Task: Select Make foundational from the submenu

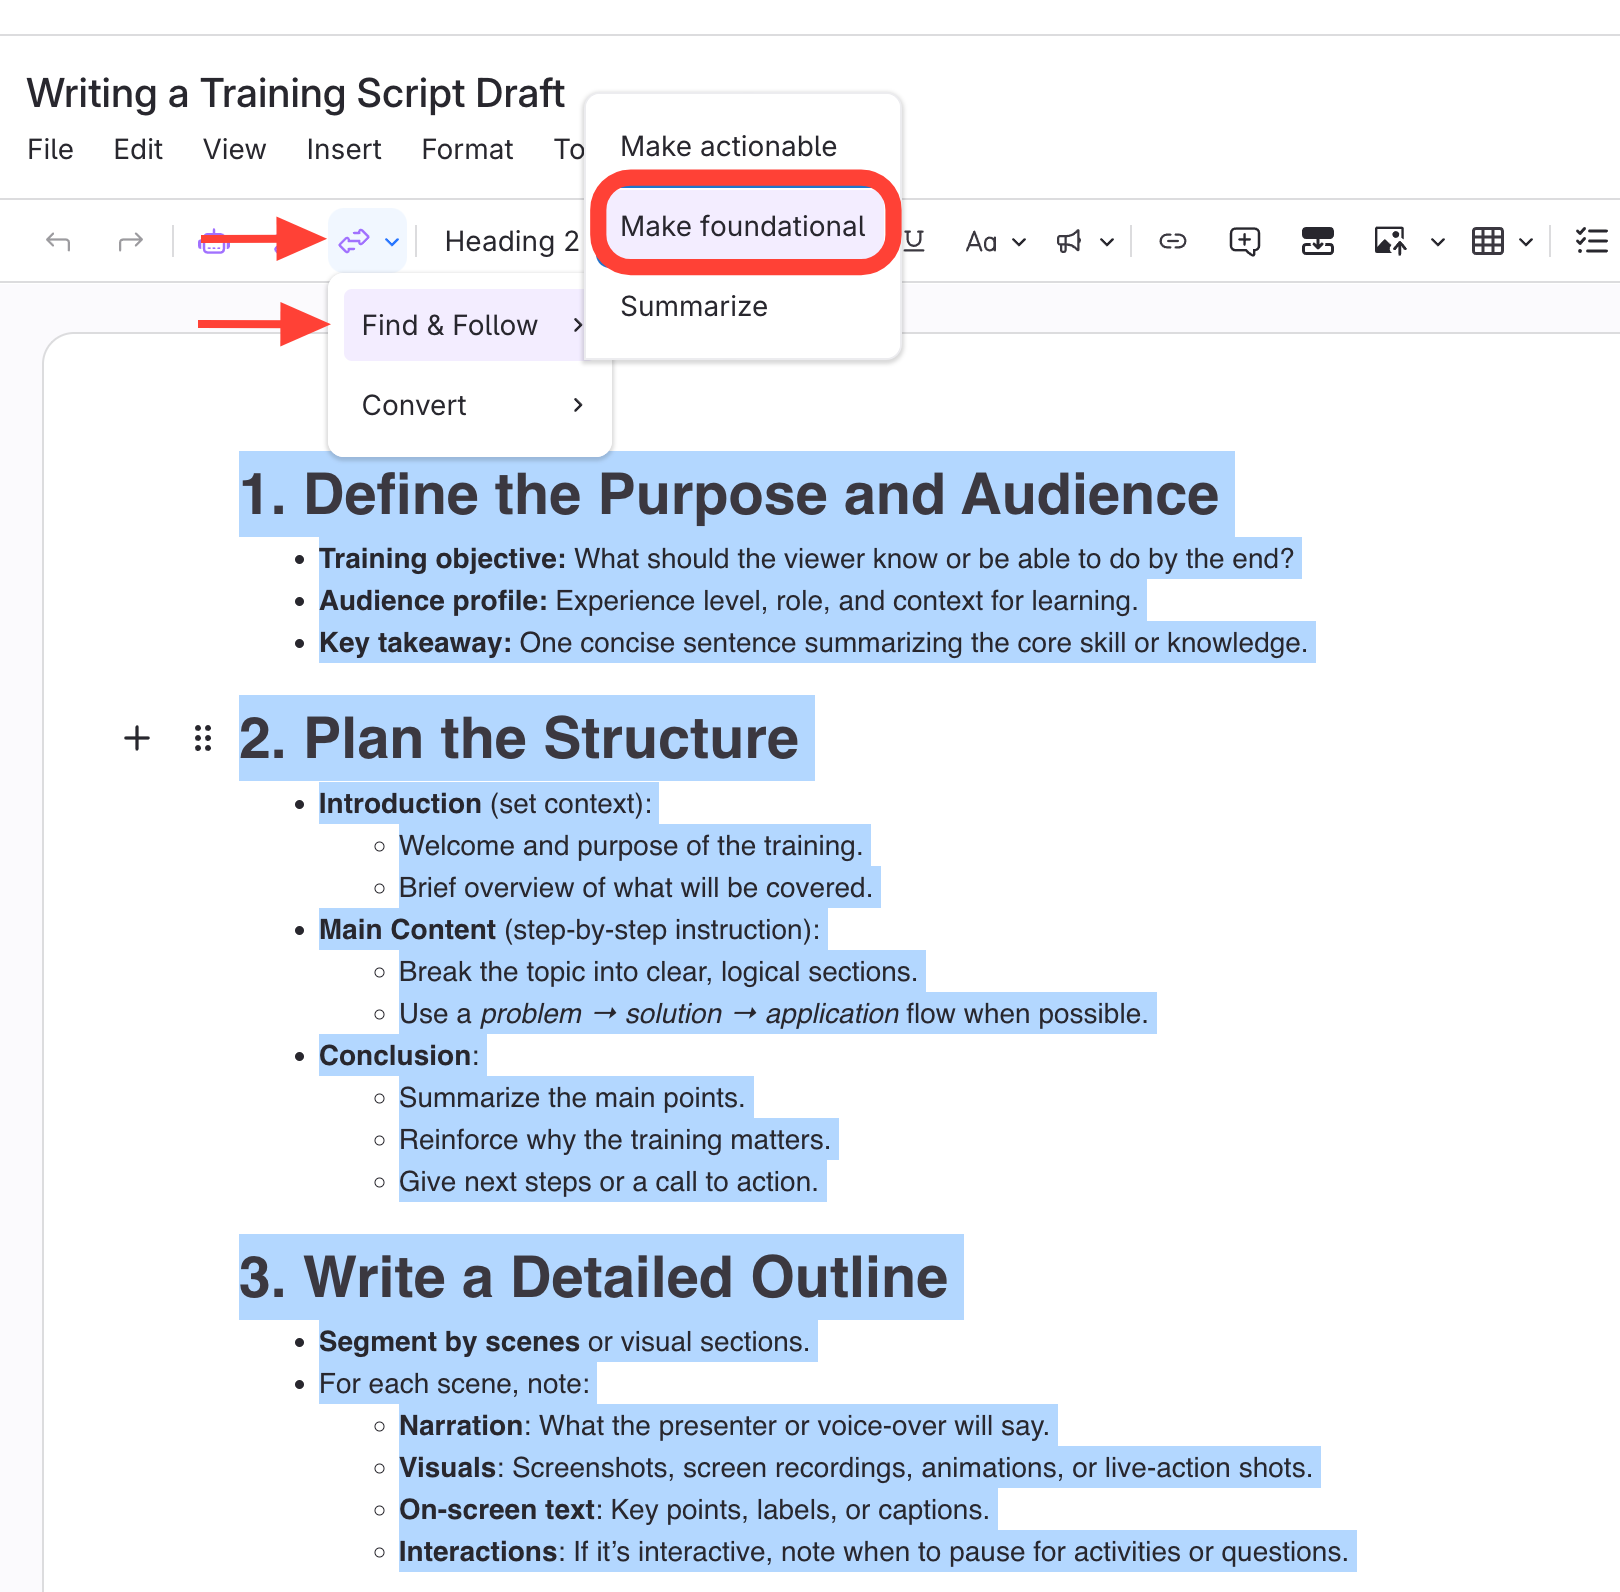Action: pos(743,226)
